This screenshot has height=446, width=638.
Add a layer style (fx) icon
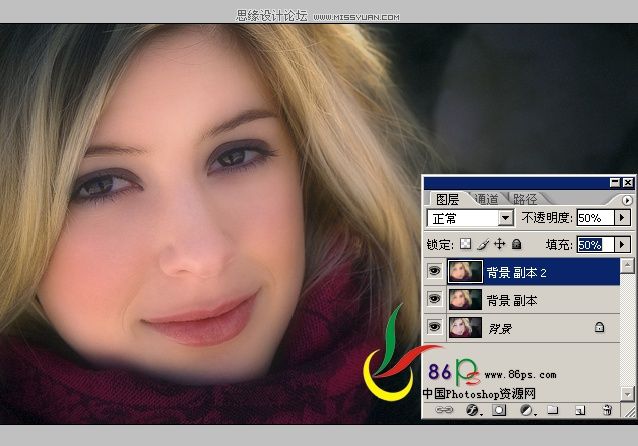[472, 410]
